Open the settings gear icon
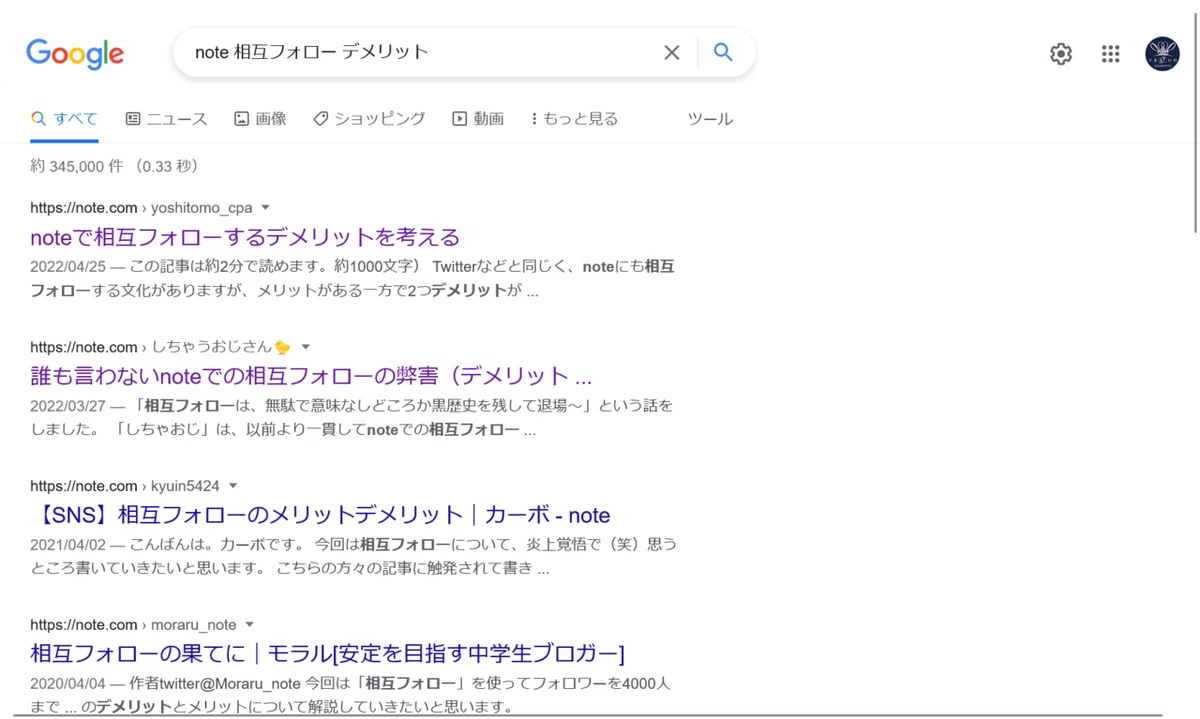This screenshot has width=1200, height=719. (x=1061, y=54)
